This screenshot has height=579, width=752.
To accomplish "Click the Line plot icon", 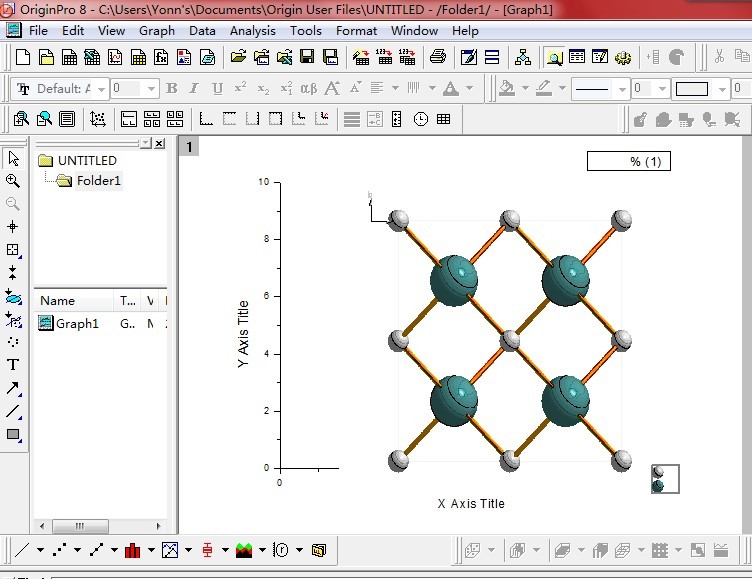I will click(x=22, y=549).
